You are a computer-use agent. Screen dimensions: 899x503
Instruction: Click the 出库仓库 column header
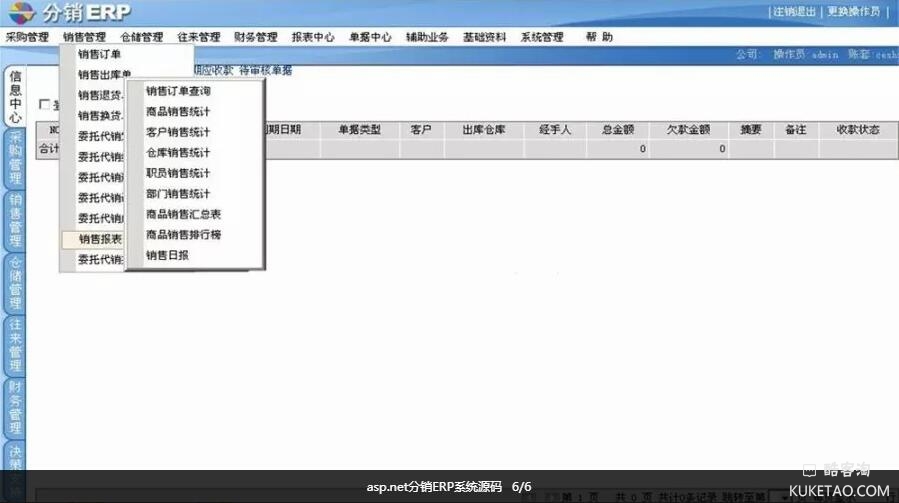coord(483,130)
